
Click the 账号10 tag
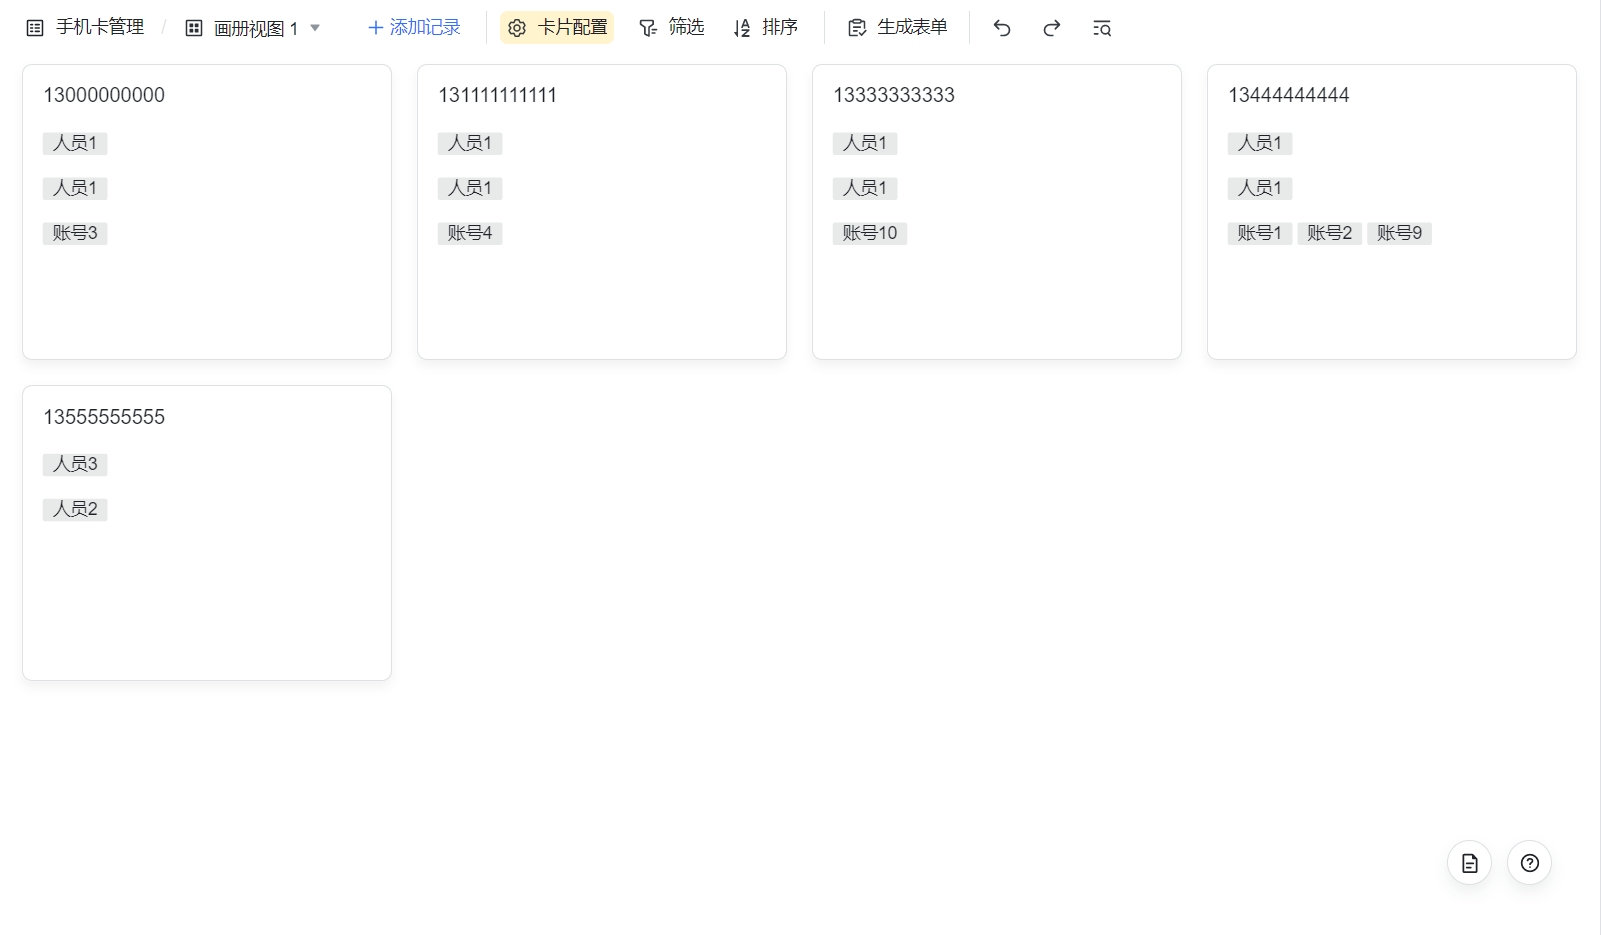pyautogui.click(x=870, y=233)
